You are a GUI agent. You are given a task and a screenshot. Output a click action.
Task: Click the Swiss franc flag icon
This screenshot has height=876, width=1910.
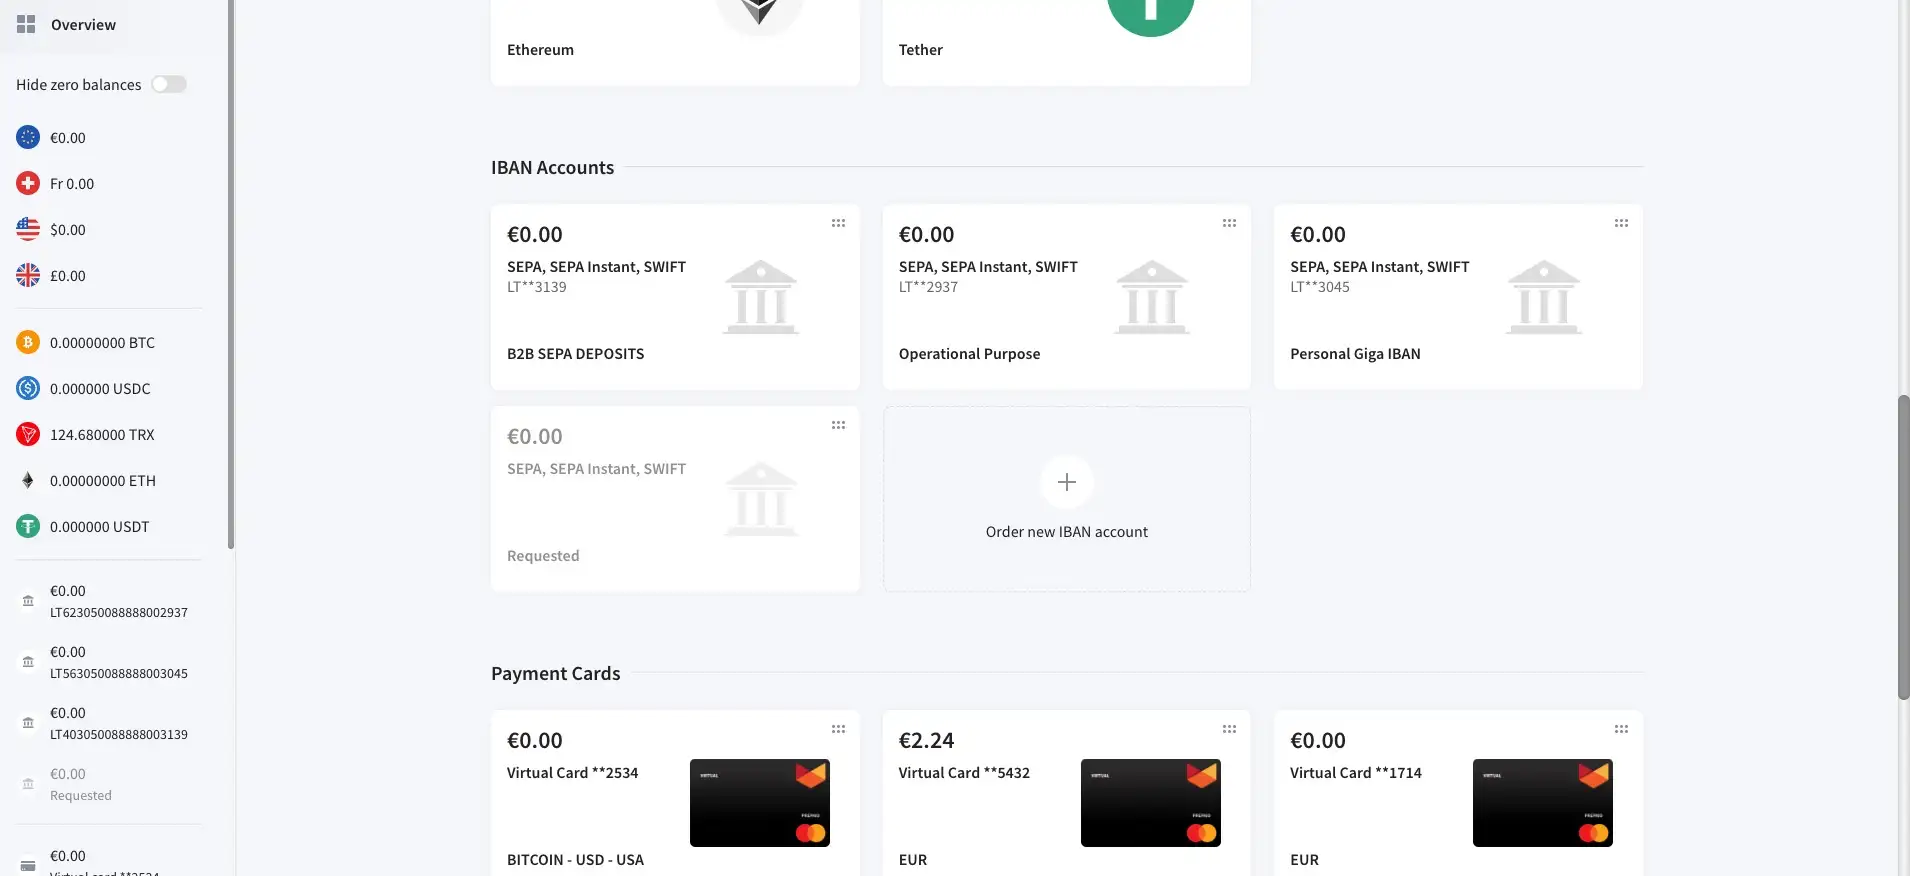(x=28, y=184)
